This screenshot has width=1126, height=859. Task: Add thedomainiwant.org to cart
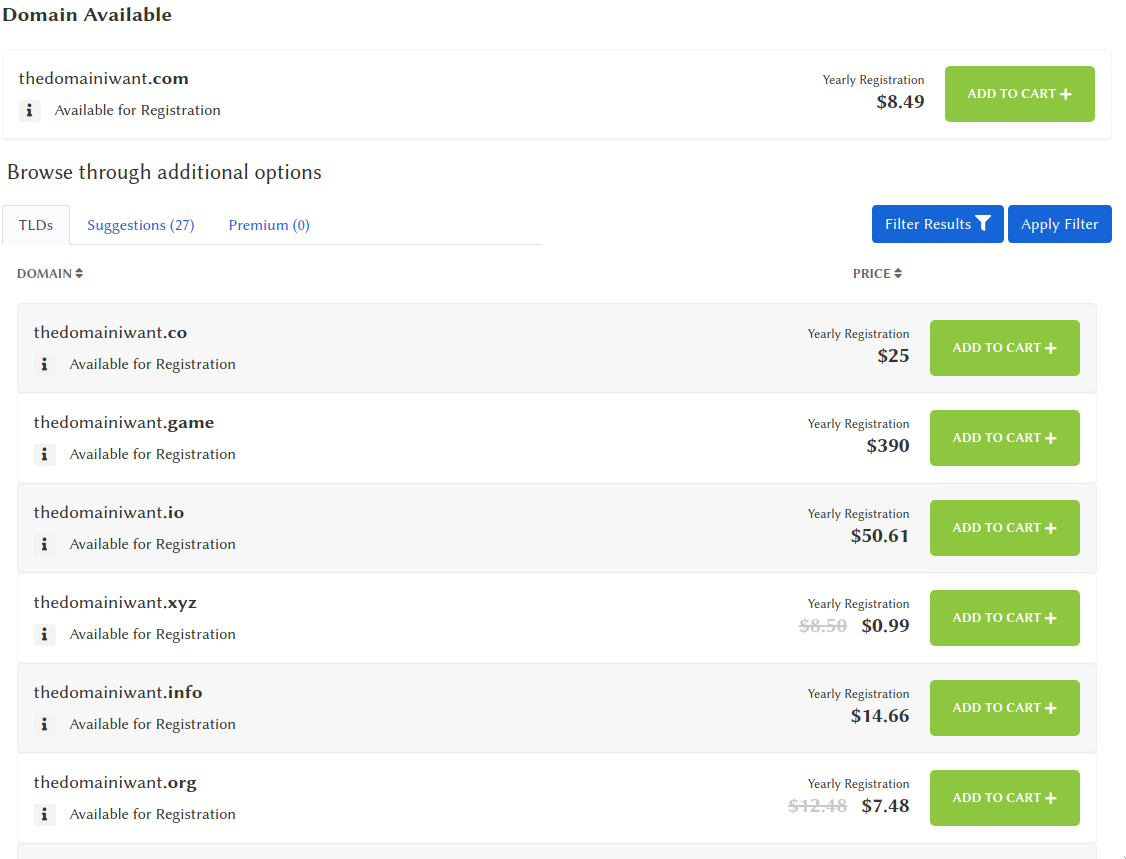[x=1005, y=798]
